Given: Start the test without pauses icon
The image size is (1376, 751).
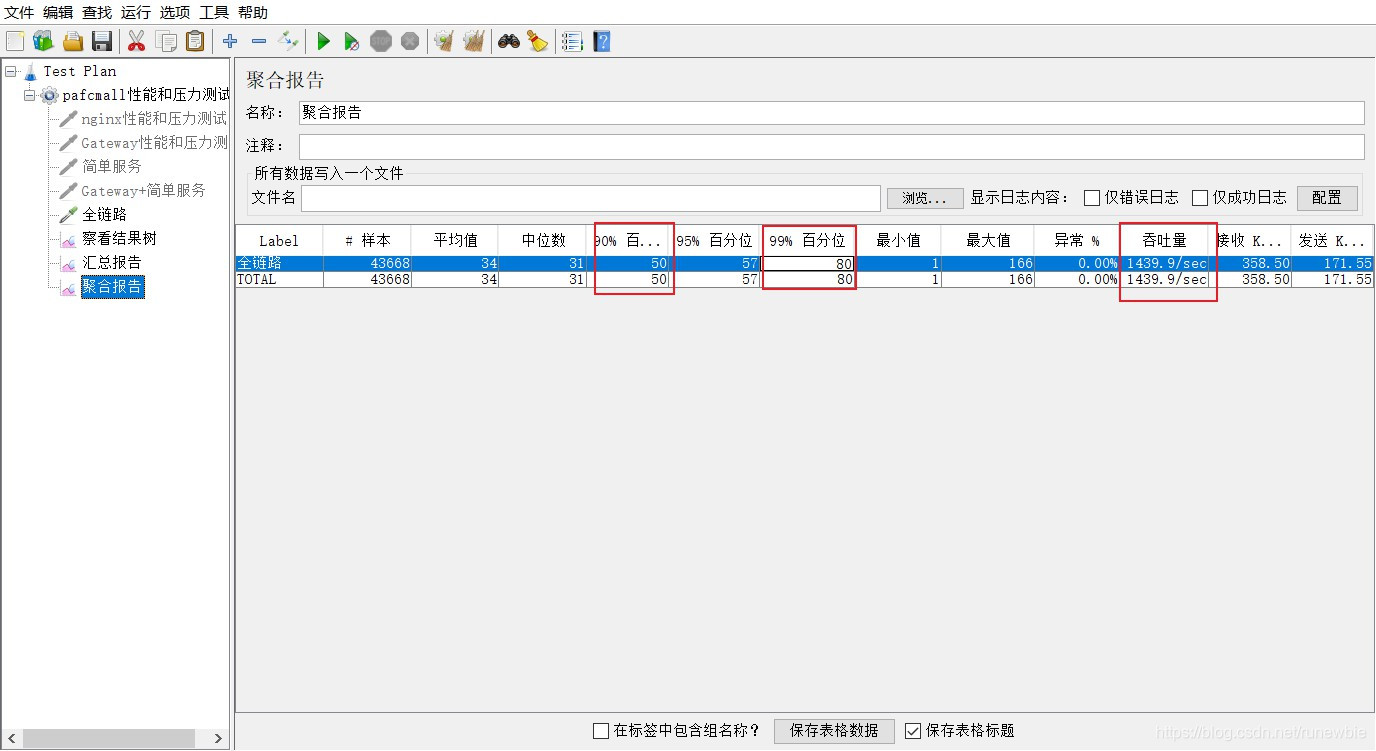Looking at the screenshot, I should (x=352, y=41).
